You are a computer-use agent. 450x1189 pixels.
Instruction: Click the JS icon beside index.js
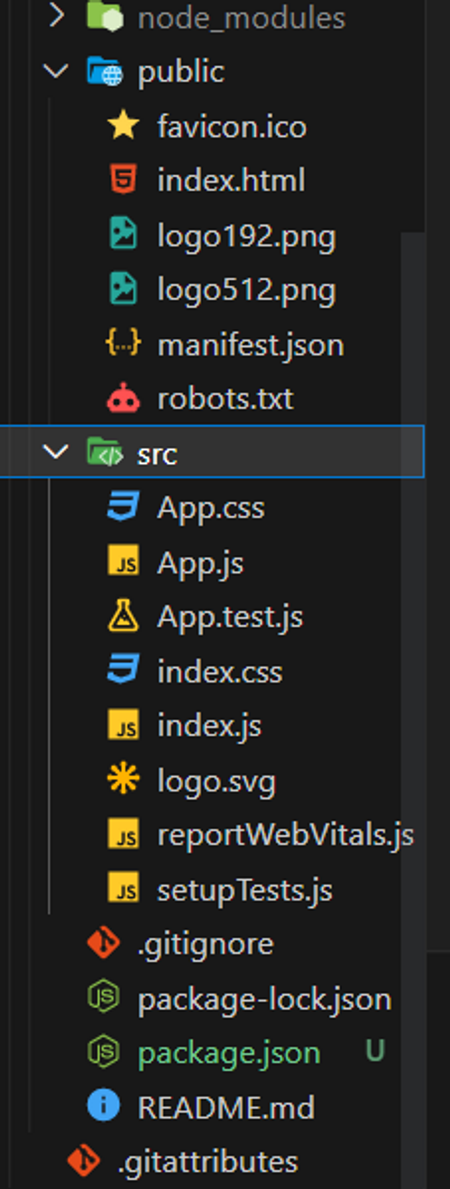[123, 726]
